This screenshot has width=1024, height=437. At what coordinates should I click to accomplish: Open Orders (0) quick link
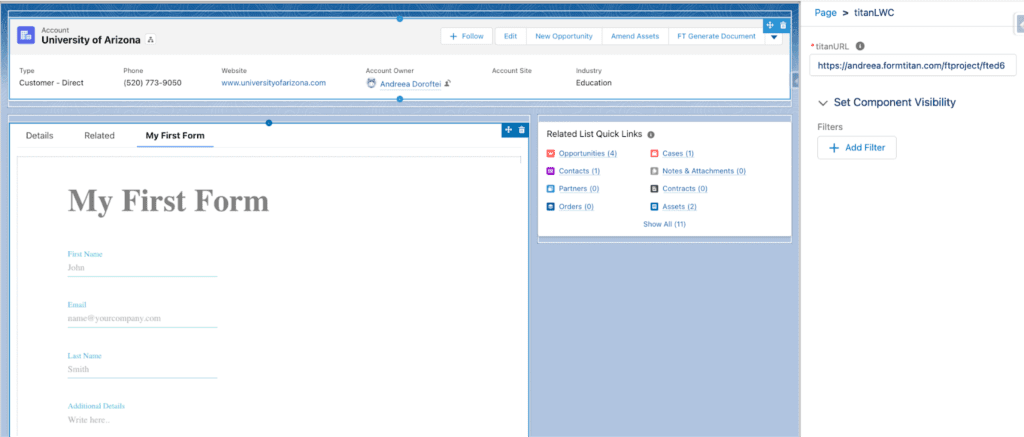click(x=576, y=206)
